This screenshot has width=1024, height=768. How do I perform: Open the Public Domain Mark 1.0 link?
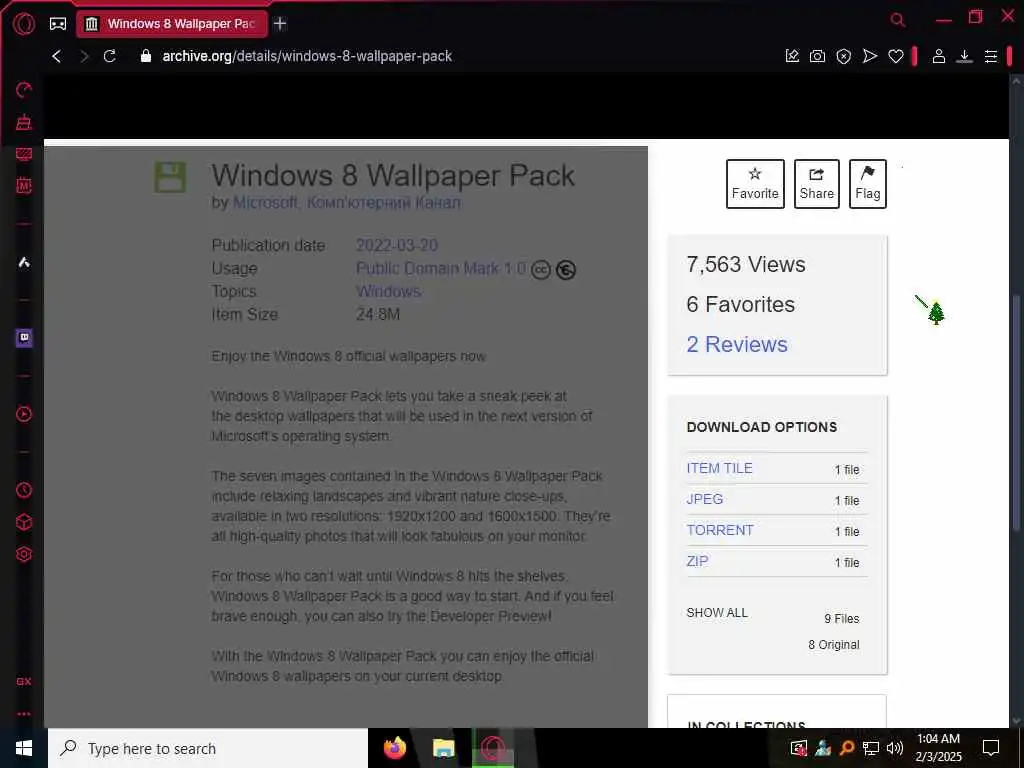[x=441, y=268]
